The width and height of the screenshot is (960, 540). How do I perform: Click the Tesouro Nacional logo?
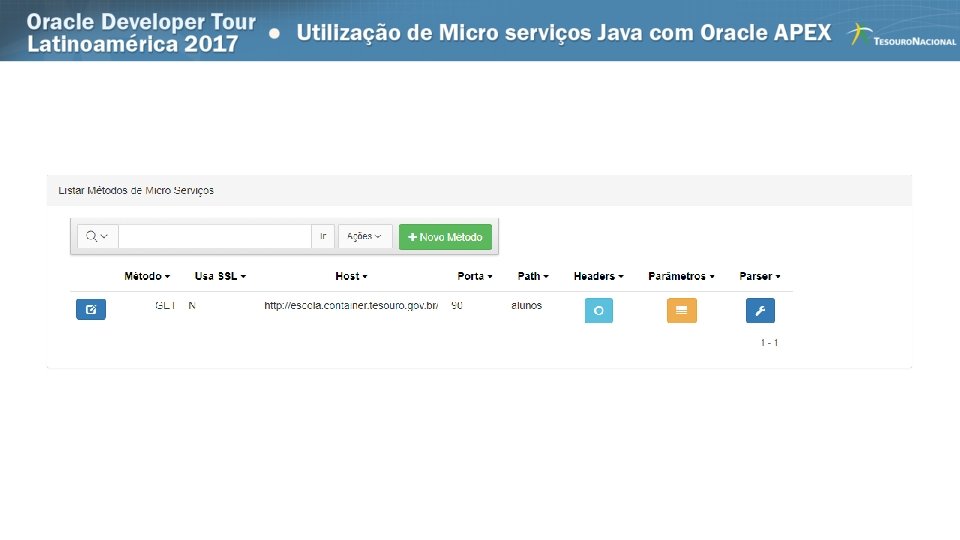[902, 34]
